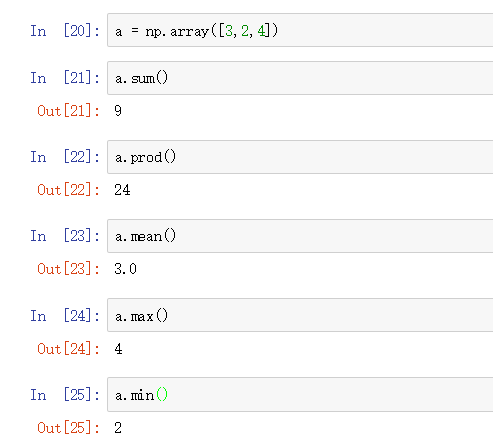The height and width of the screenshot is (445, 493).
Task: Click the output value 2 of Out[25]
Action: 118,428
